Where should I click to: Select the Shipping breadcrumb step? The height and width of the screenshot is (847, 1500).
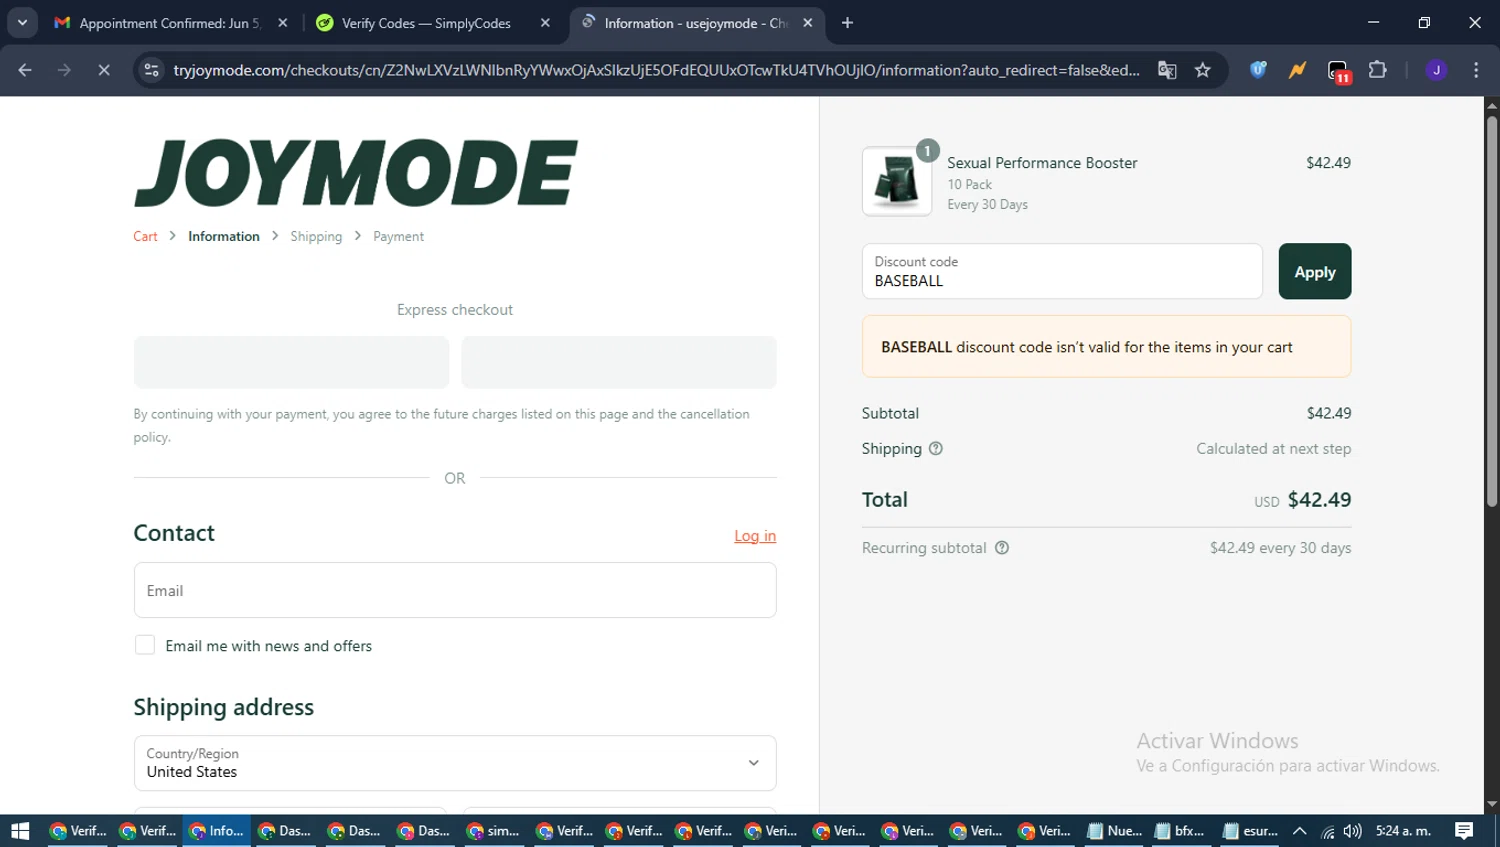[316, 236]
